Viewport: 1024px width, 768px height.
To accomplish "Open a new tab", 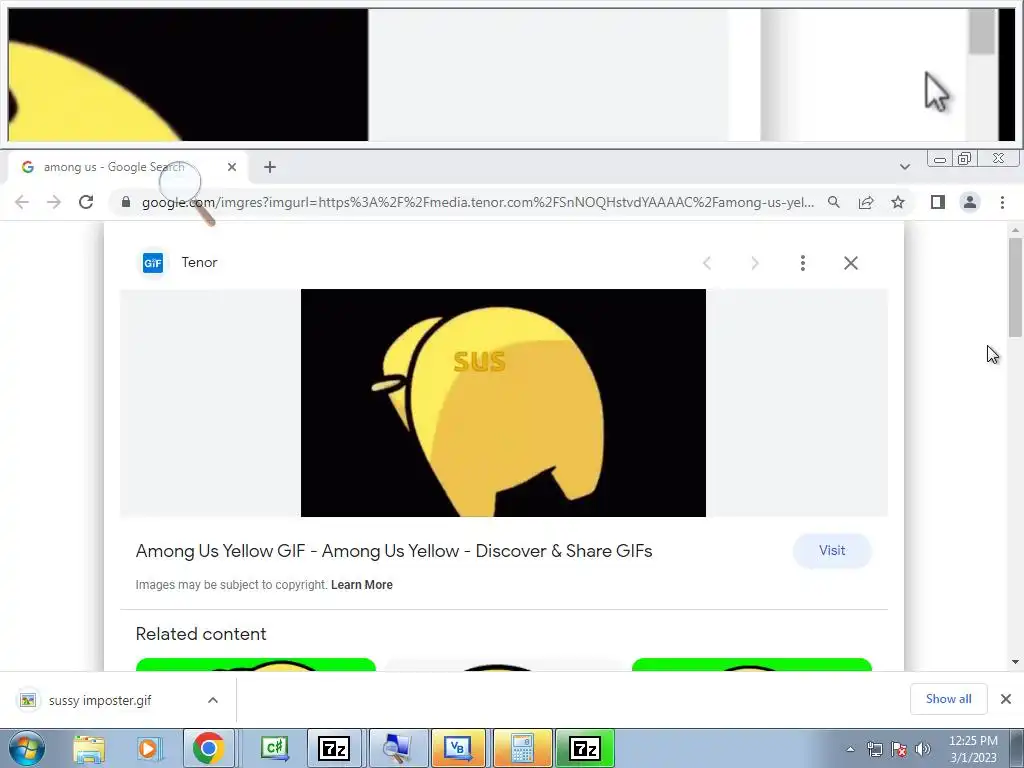I will pos(270,167).
